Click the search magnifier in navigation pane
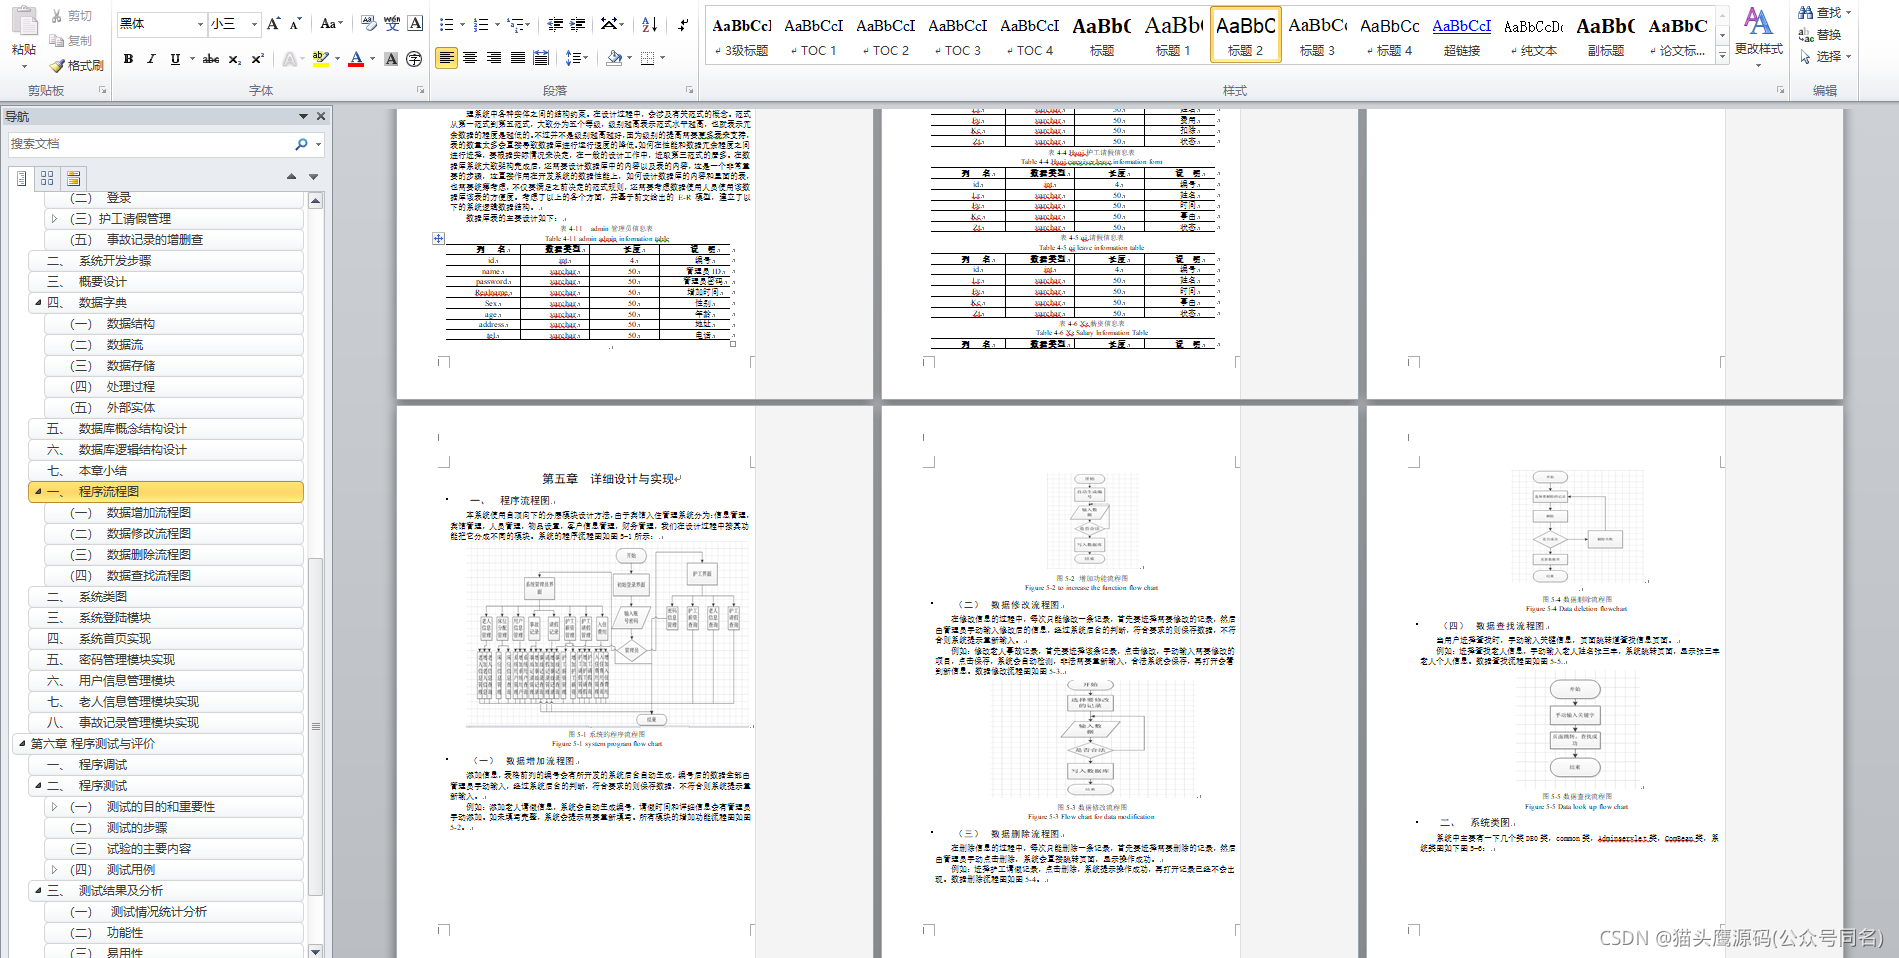The image size is (1899, 958). [x=301, y=144]
